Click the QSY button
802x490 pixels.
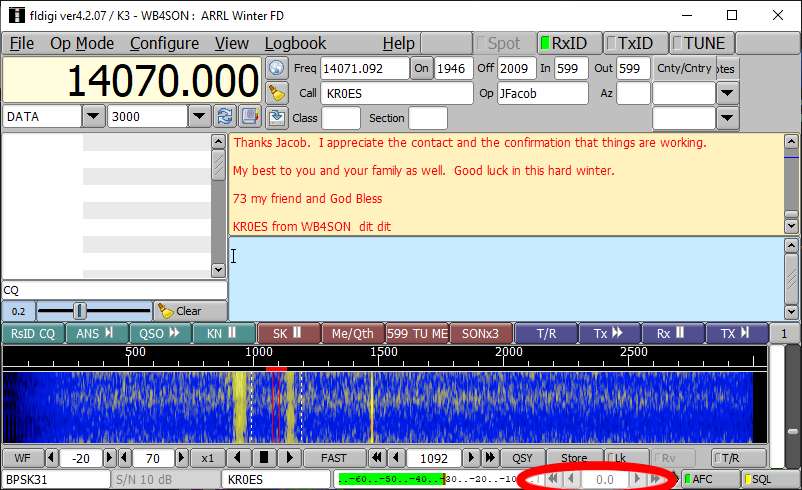tap(522, 457)
